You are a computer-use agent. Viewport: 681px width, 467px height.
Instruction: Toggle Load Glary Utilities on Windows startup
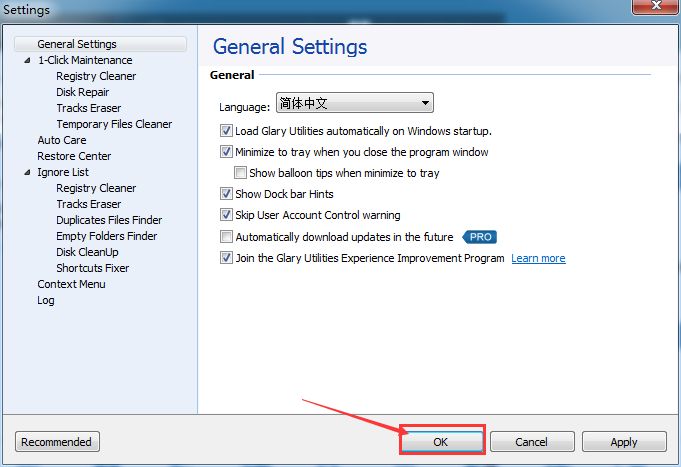coord(226,131)
